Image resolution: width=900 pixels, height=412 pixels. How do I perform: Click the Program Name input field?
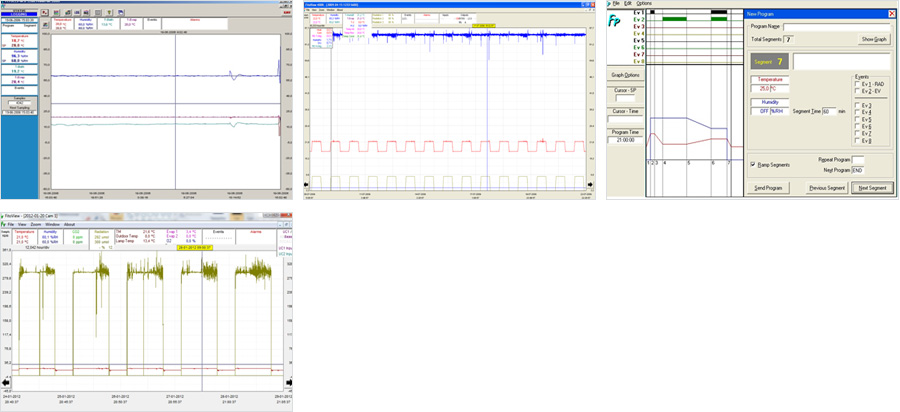point(837,28)
